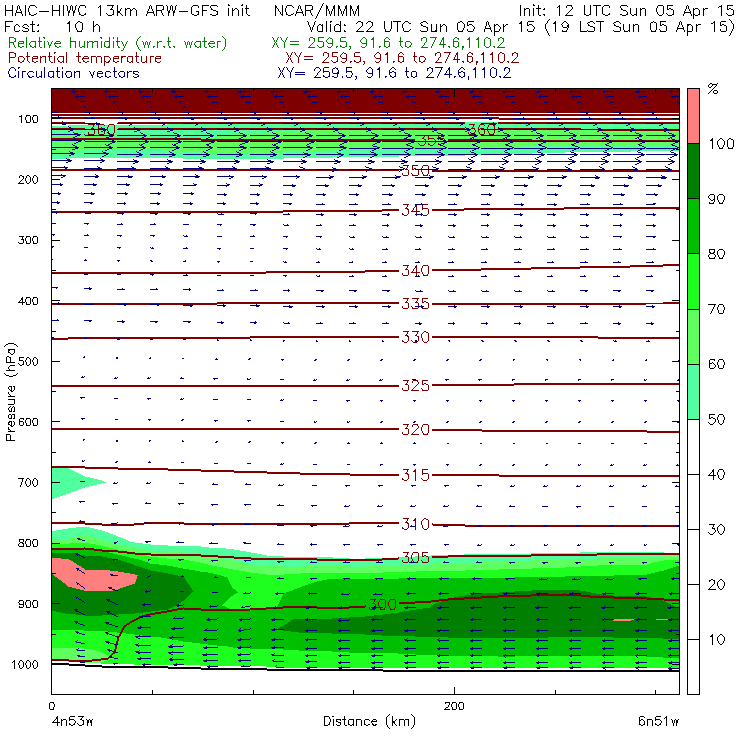Click the colorbar value 10

coord(716,639)
